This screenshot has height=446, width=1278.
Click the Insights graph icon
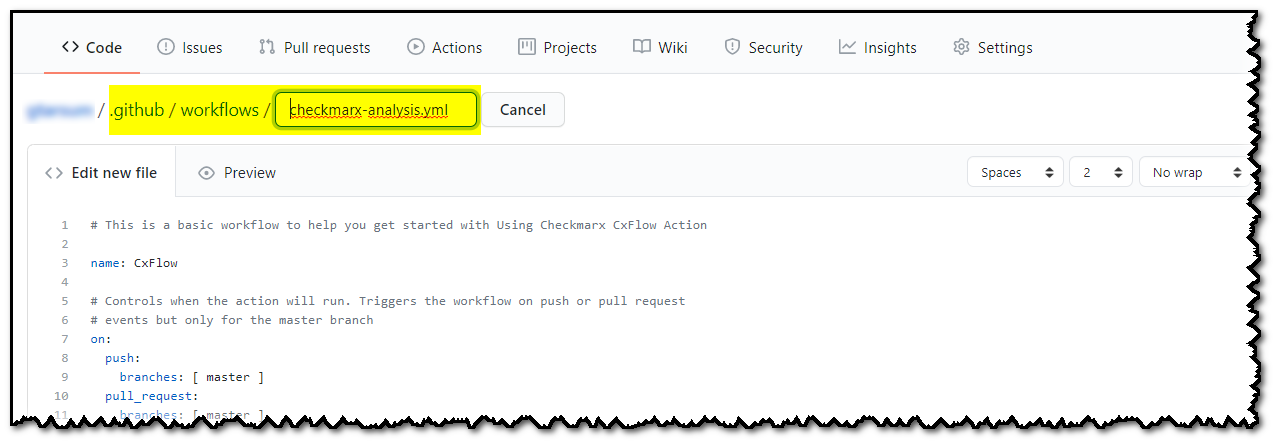848,47
